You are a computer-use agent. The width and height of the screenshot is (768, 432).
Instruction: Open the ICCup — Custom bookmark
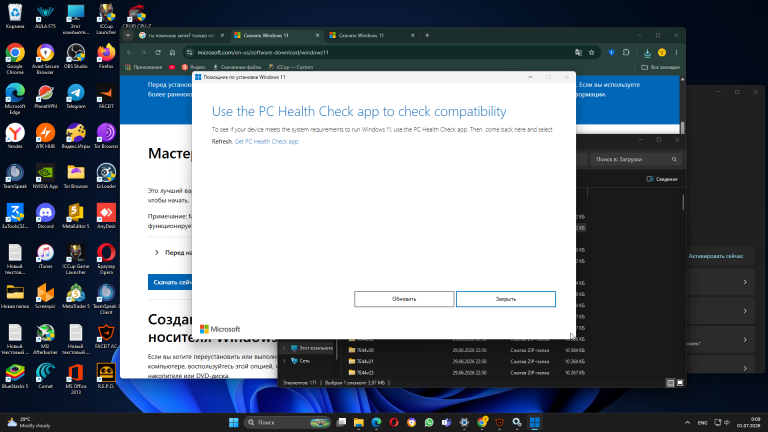click(290, 67)
